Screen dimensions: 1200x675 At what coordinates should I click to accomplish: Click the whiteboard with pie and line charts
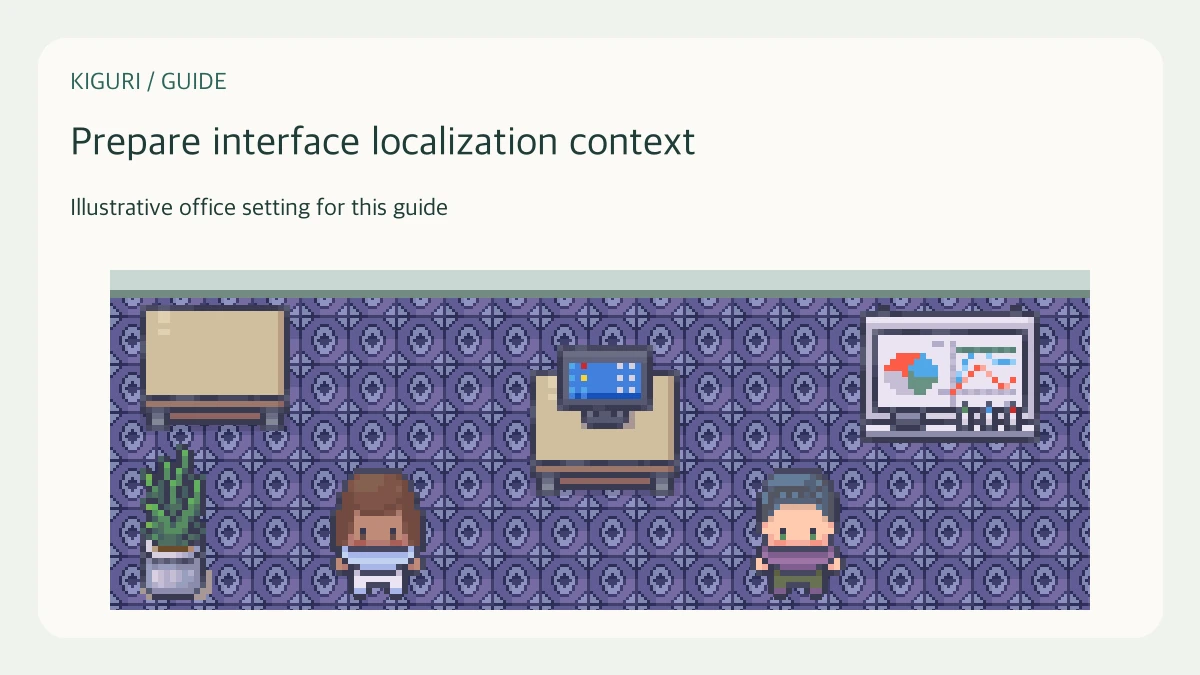pyautogui.click(x=950, y=375)
